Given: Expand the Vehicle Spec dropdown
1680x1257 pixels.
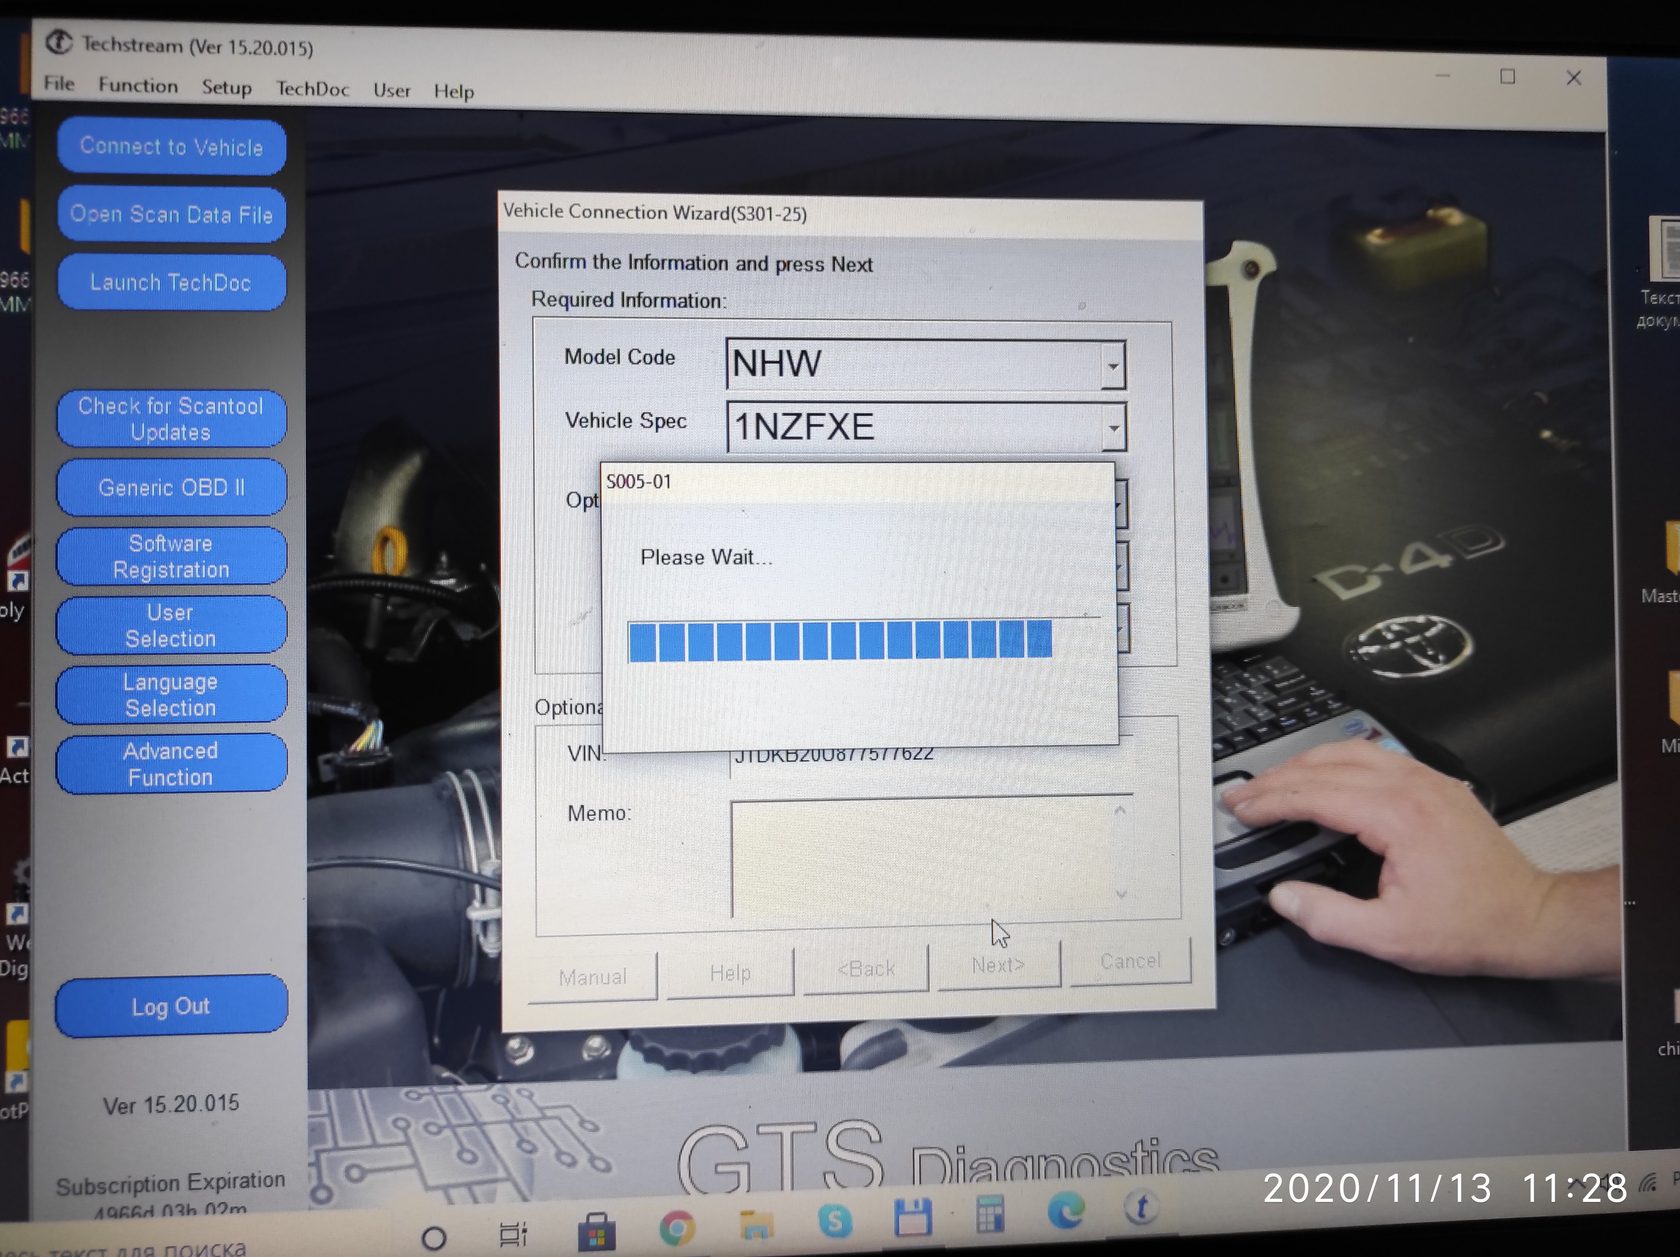Looking at the screenshot, I should [x=1113, y=429].
